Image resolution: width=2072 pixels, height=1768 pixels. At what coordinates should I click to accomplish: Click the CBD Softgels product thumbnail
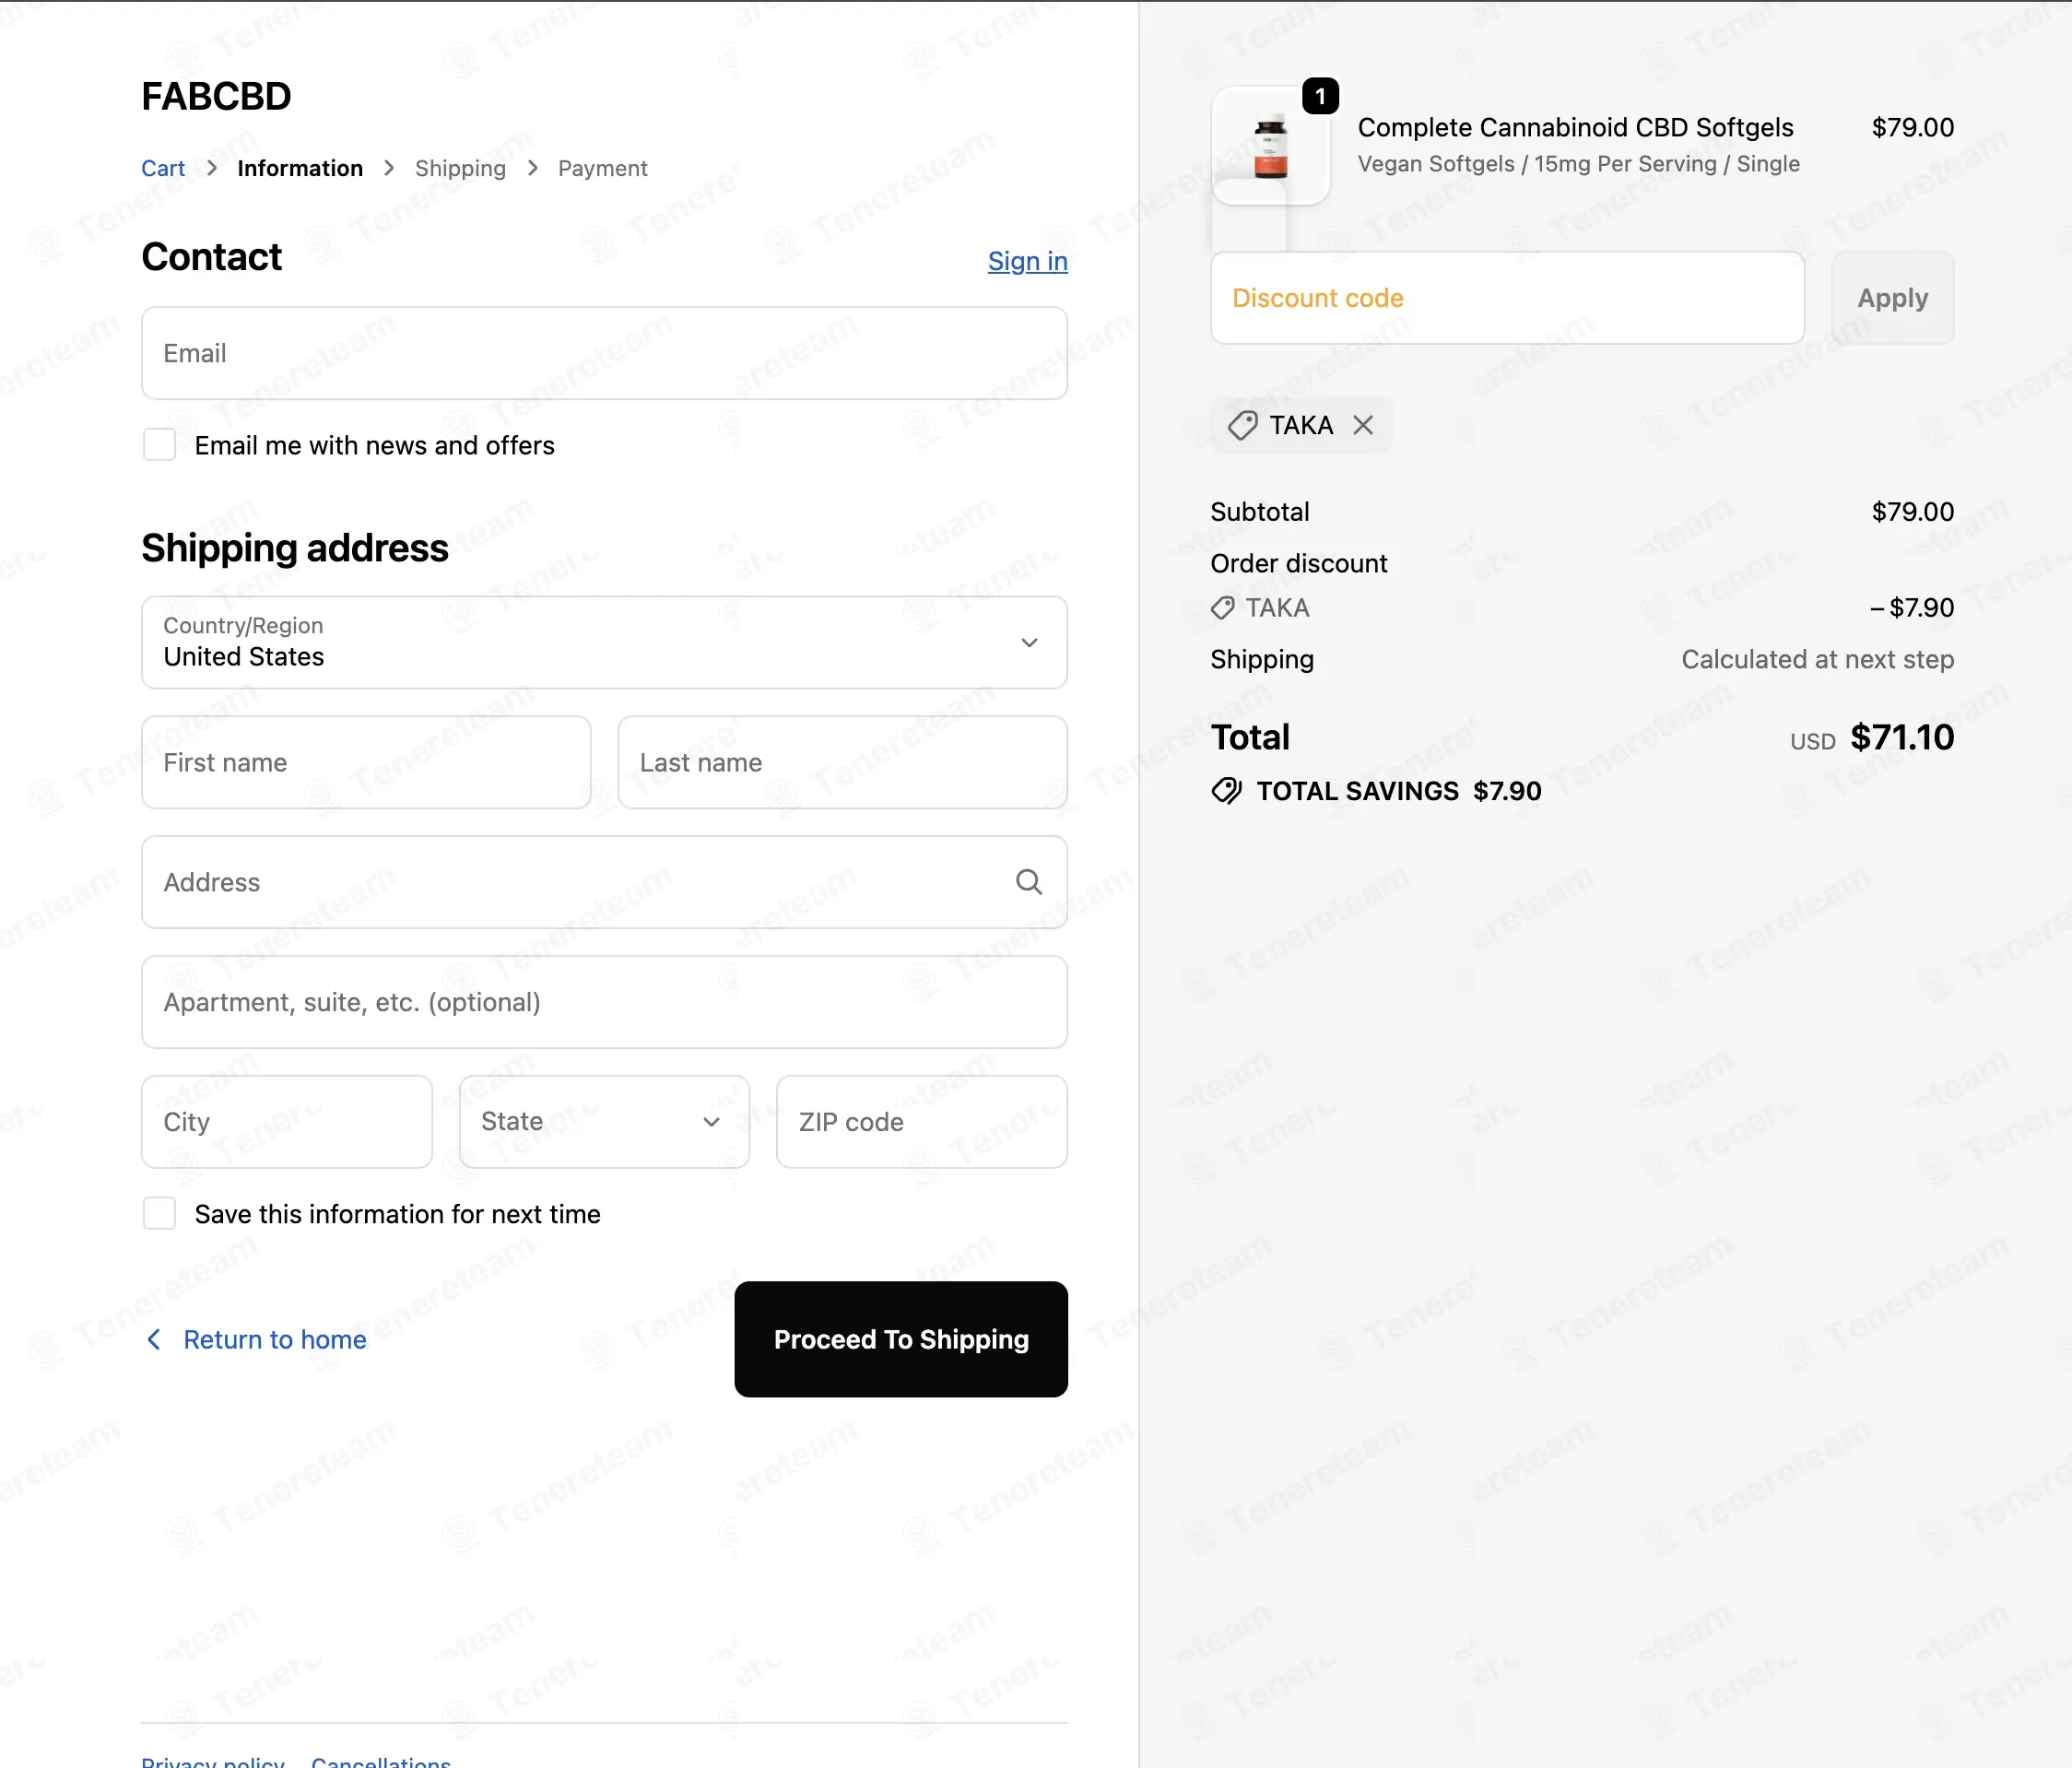1270,146
